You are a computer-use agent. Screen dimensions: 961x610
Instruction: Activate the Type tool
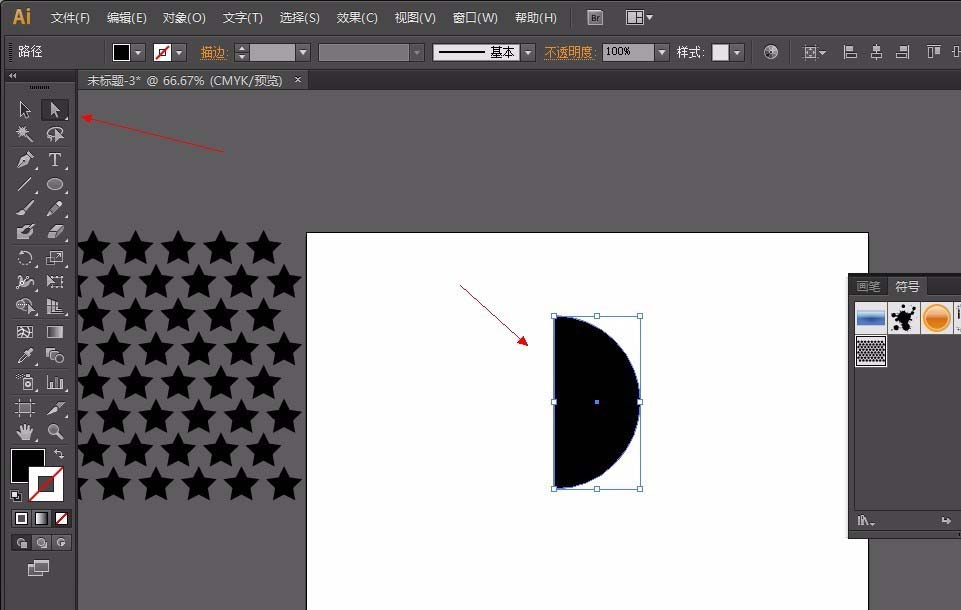click(55, 160)
